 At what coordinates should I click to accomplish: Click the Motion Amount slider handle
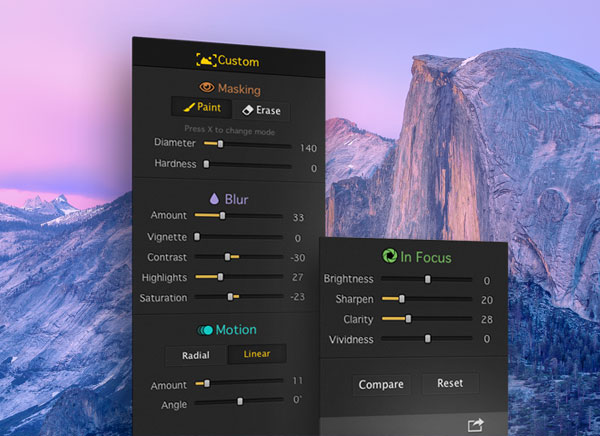click(207, 383)
